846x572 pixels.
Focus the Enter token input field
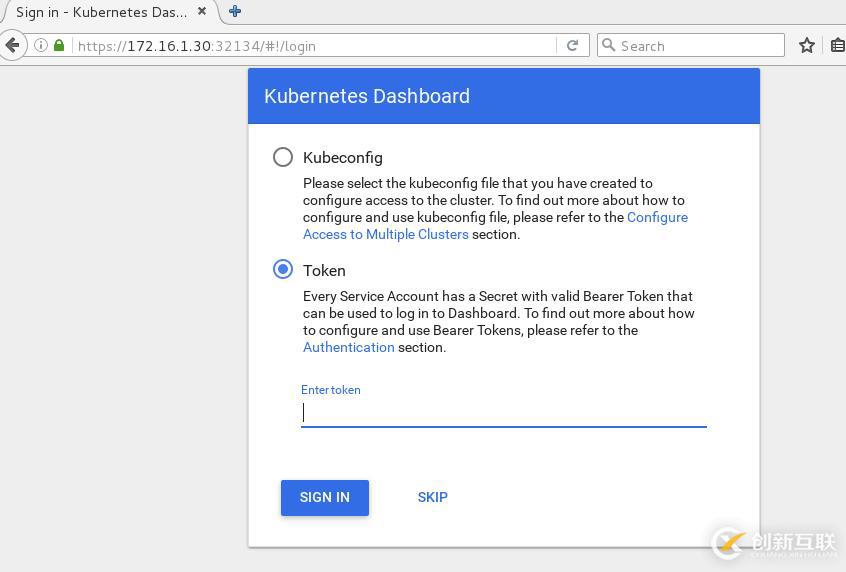(503, 413)
